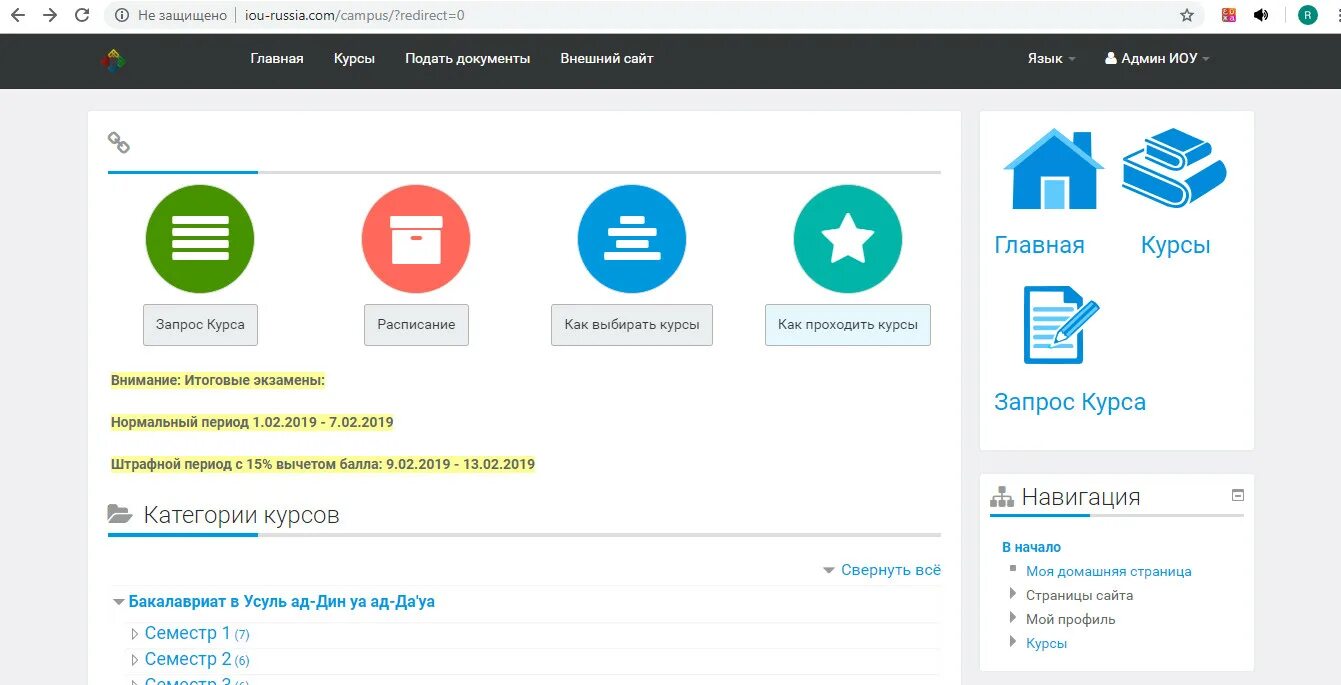Screen dimensions: 1341x685
Task: Click the IOU site logo in navbar
Action: click(113, 60)
